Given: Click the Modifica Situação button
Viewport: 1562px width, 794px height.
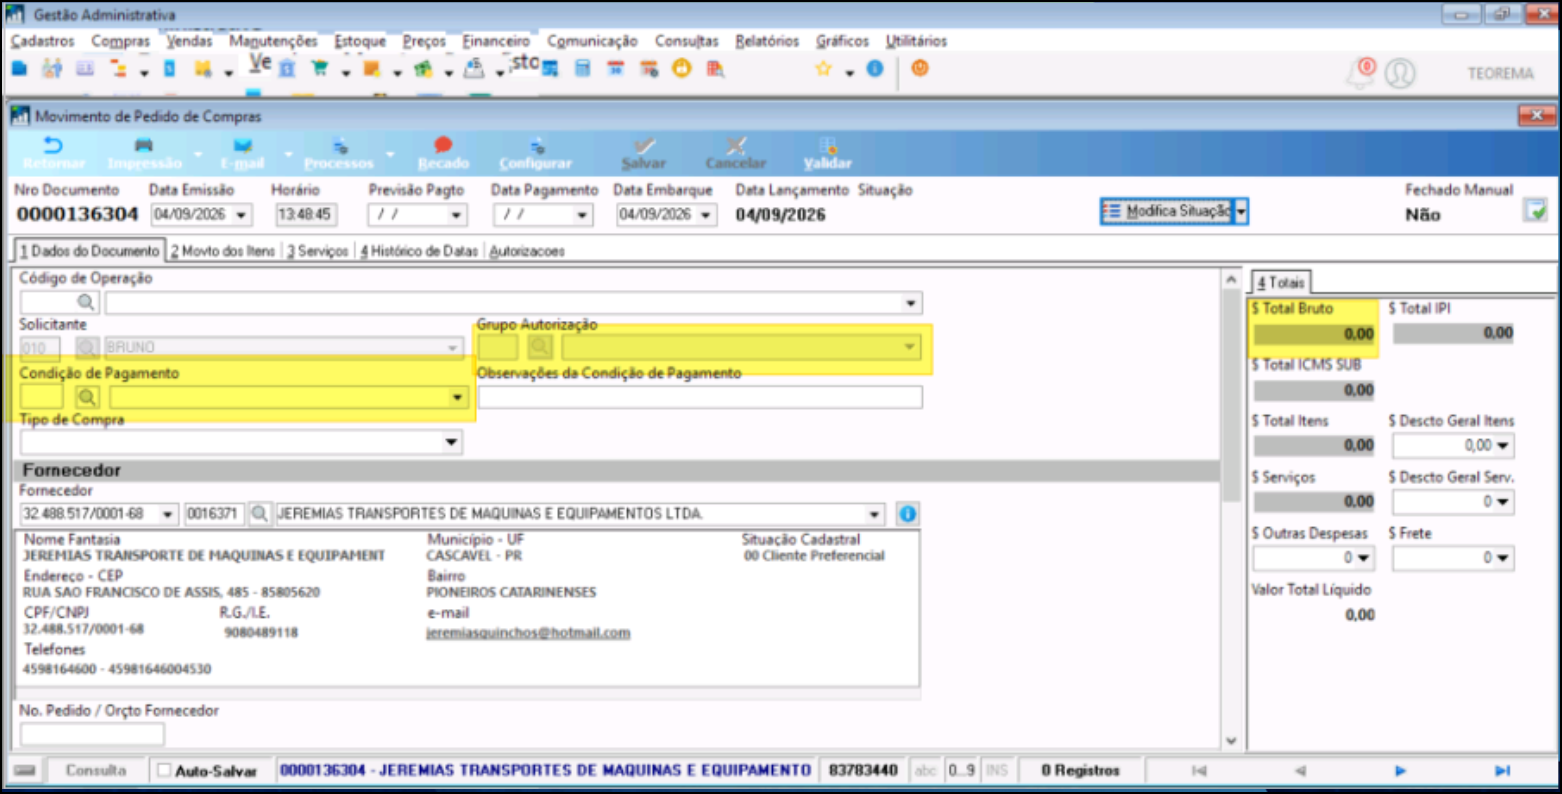Looking at the screenshot, I should click(1167, 211).
